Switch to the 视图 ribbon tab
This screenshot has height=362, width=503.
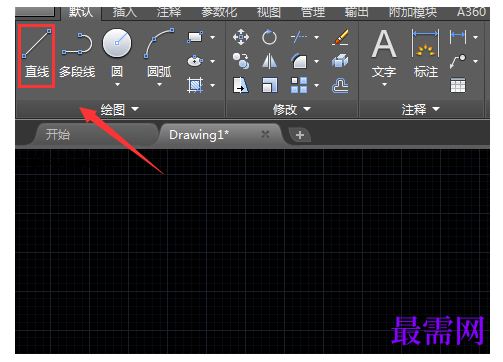[x=269, y=13]
